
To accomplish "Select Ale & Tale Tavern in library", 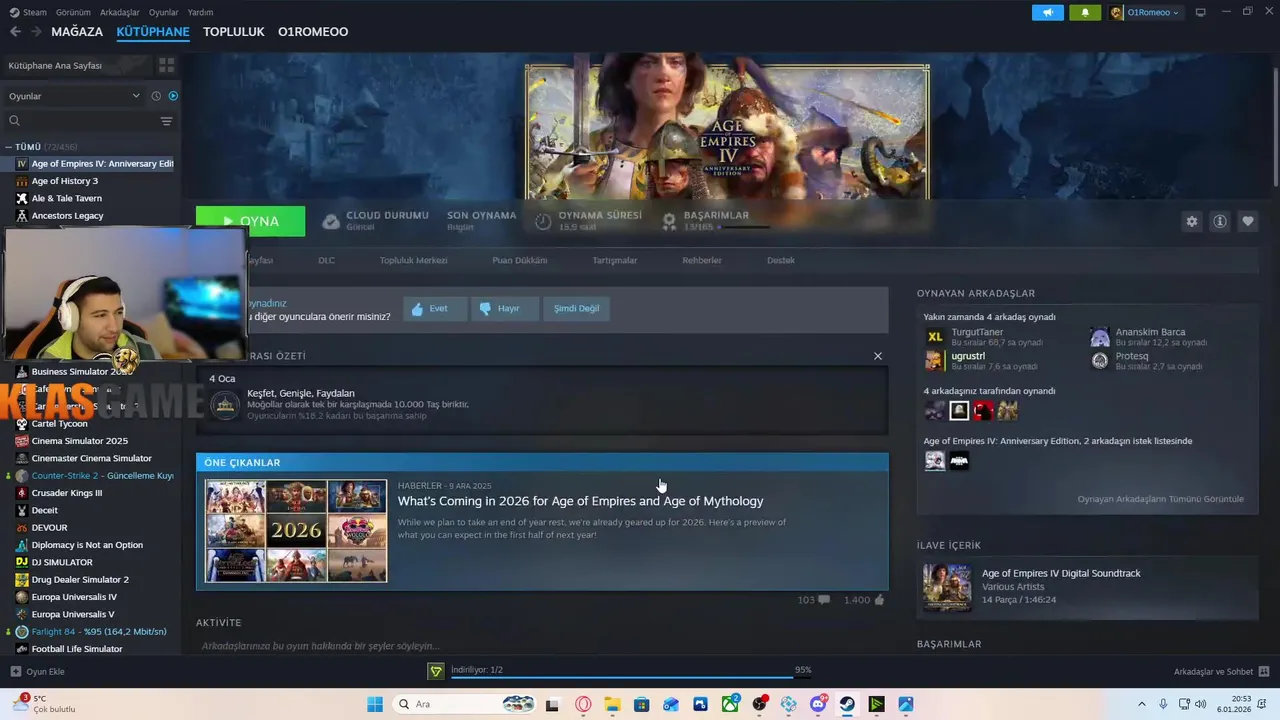I will 66,198.
